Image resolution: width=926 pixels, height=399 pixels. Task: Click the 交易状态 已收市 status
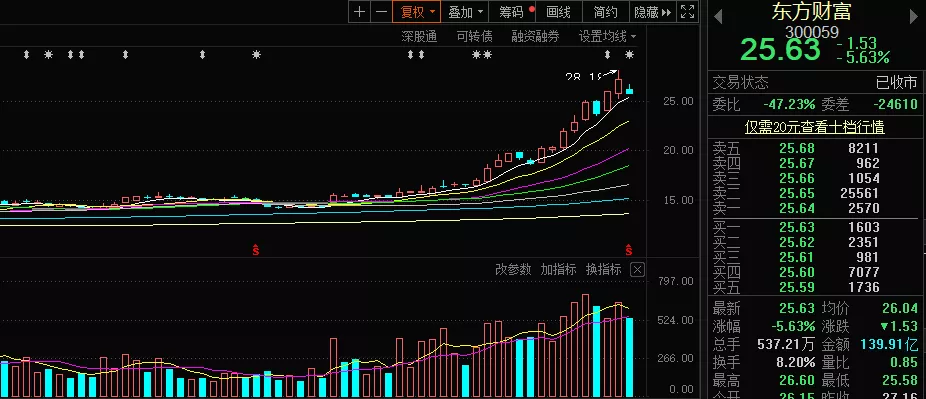pyautogui.click(x=896, y=83)
